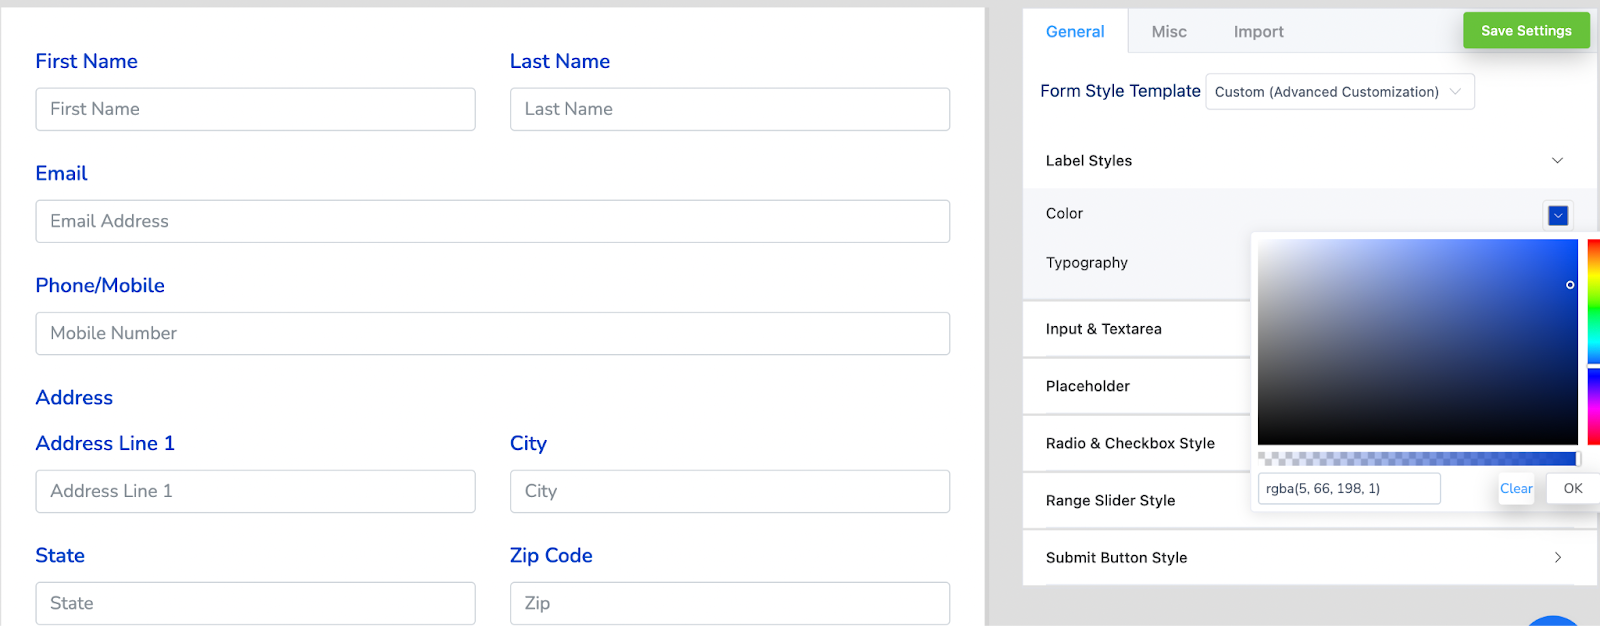The width and height of the screenshot is (1600, 626).
Task: Switch to the Misc tab
Action: point(1168,32)
